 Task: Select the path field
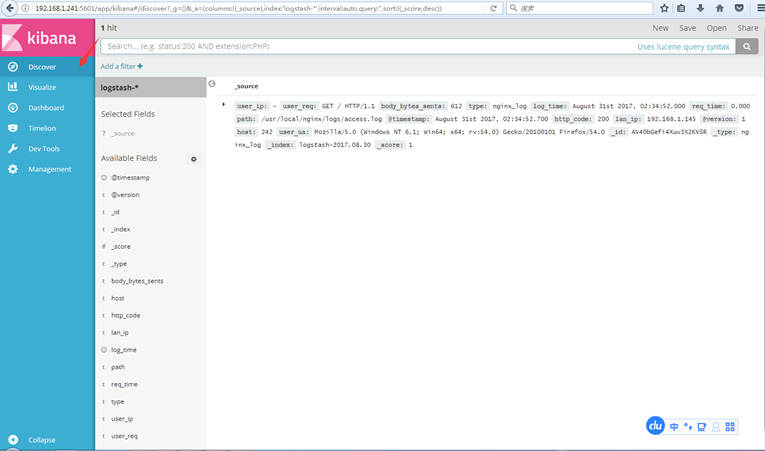118,367
